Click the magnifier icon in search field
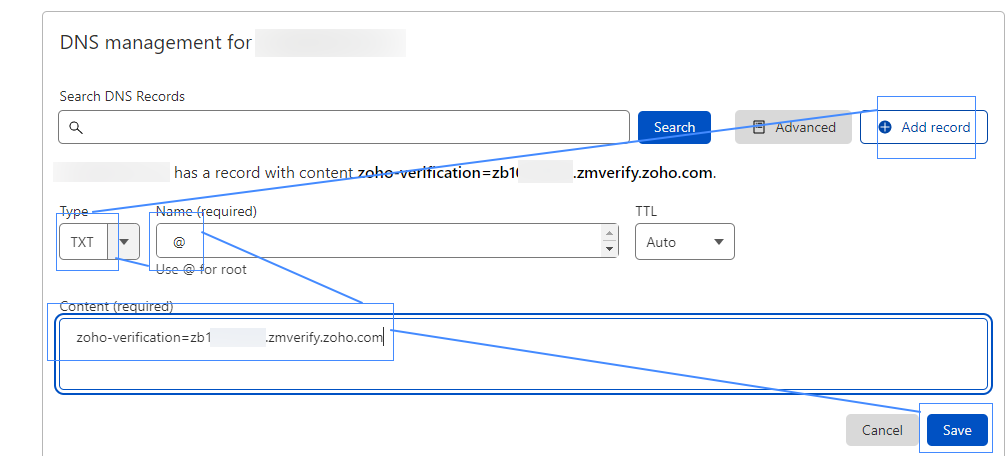 (x=76, y=127)
